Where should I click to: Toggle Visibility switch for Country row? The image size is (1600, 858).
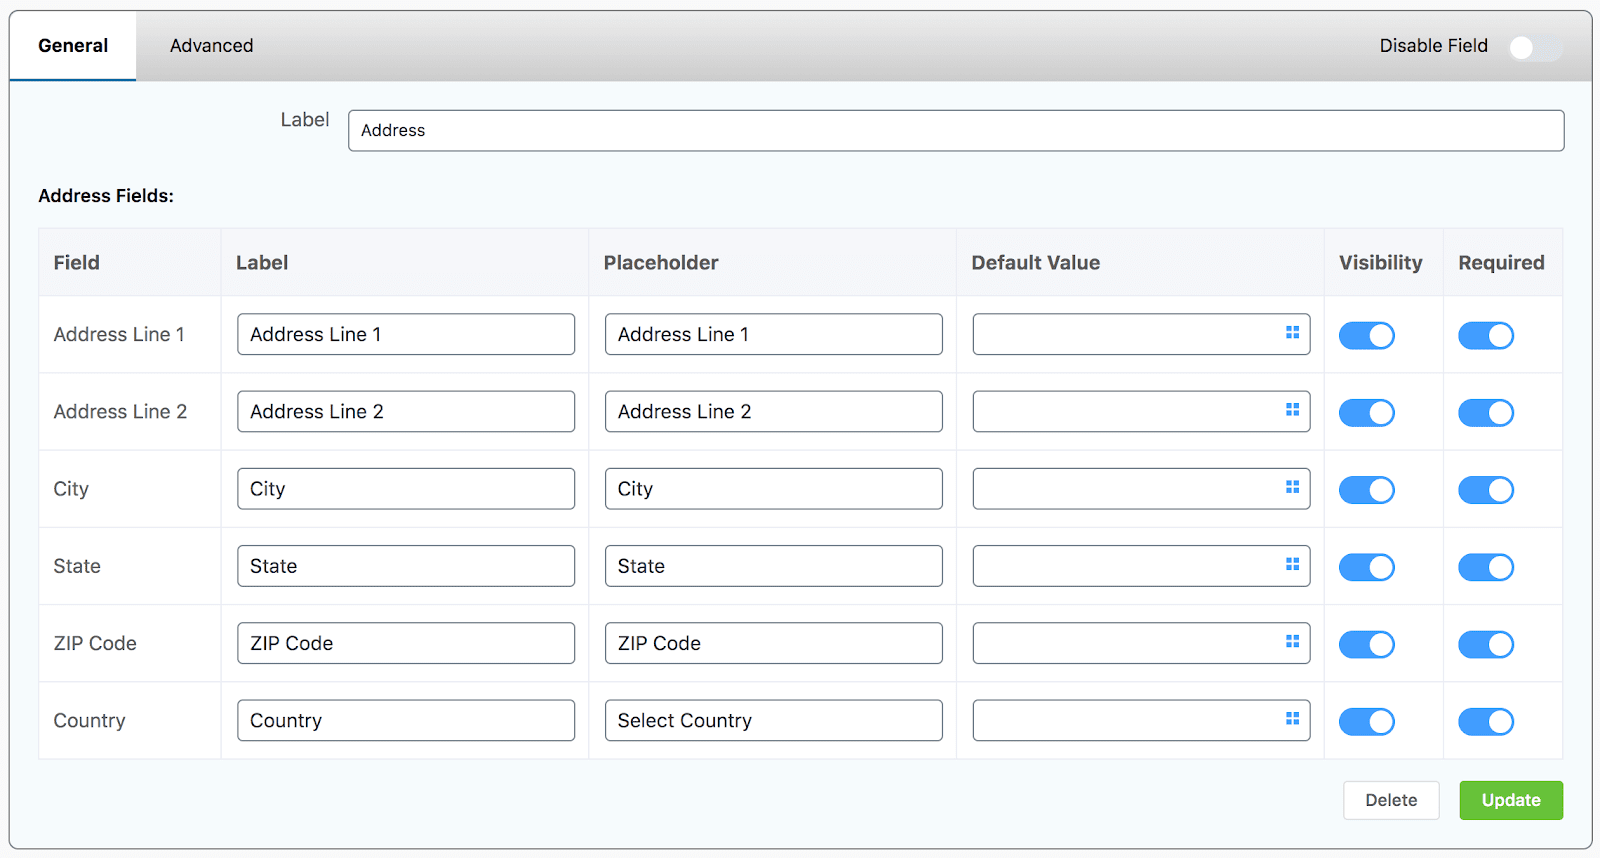(x=1366, y=722)
